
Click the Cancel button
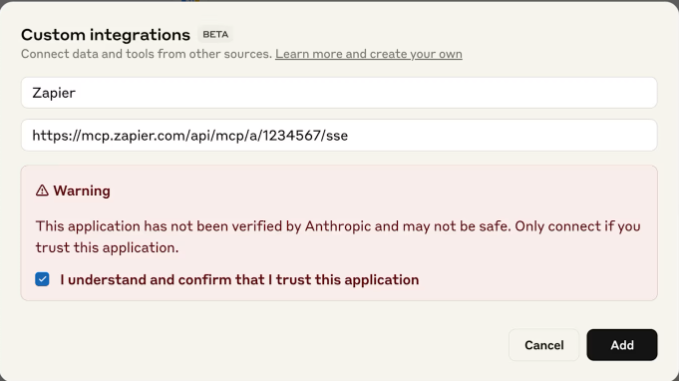544,345
